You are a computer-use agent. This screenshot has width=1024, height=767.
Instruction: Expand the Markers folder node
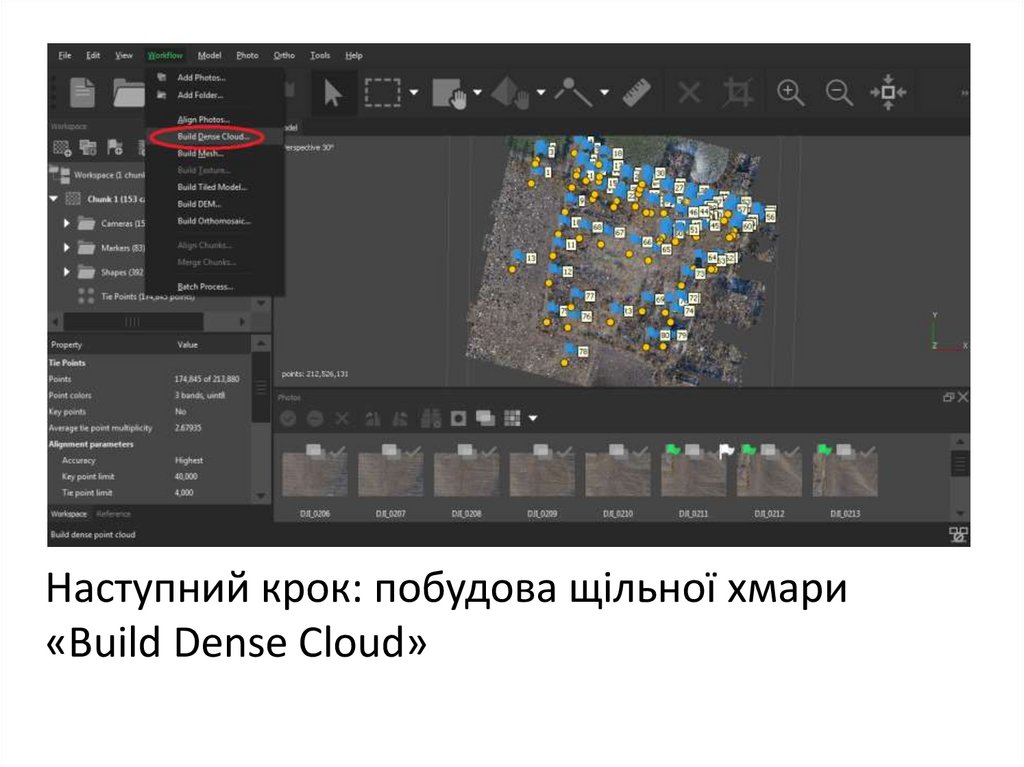pyautogui.click(x=67, y=248)
